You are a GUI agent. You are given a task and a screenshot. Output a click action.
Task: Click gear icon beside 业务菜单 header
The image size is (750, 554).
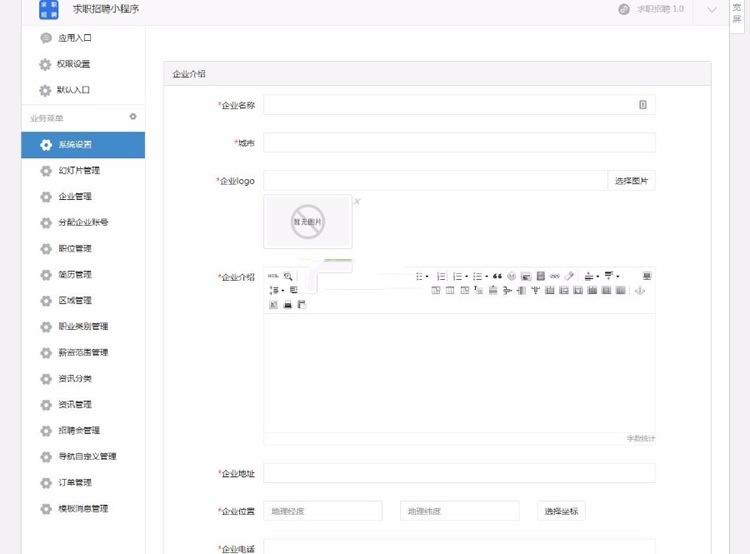[133, 117]
